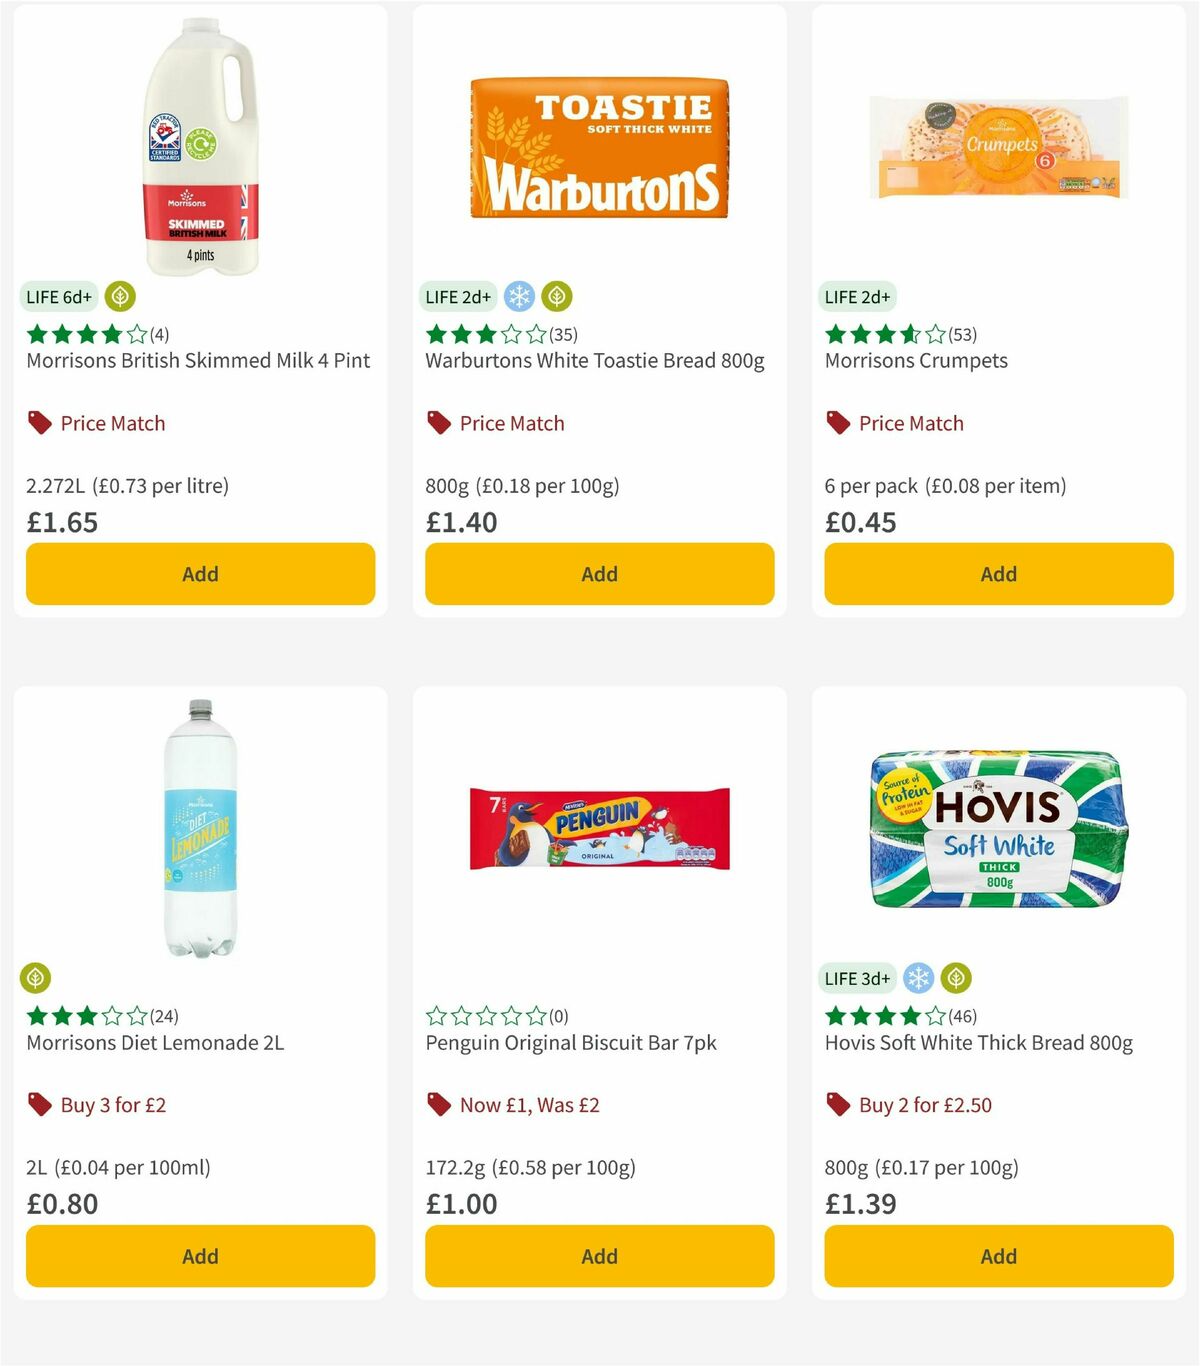Click the price tag icon next to Now £1 offer
The height and width of the screenshot is (1366, 1200).
[438, 1105]
